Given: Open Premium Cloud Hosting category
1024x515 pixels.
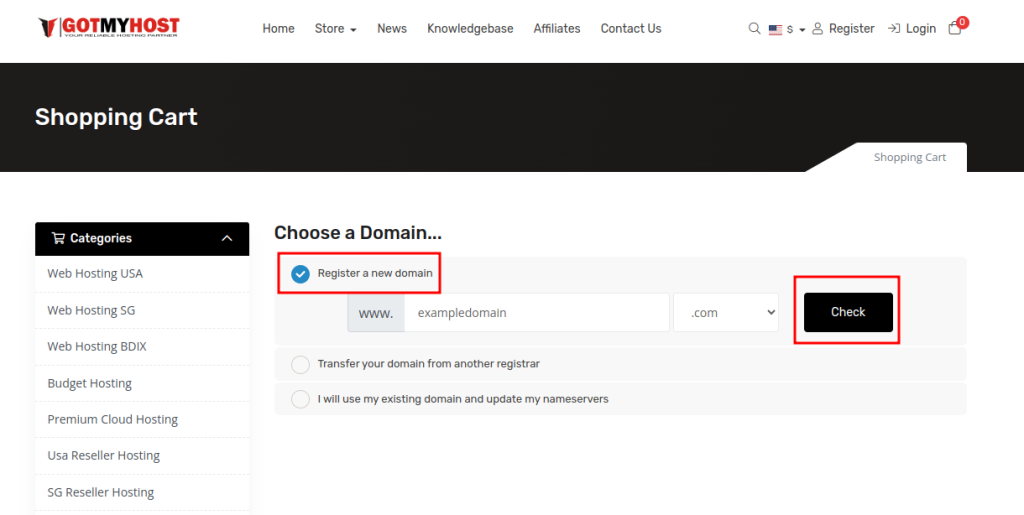Looking at the screenshot, I should pos(112,419).
